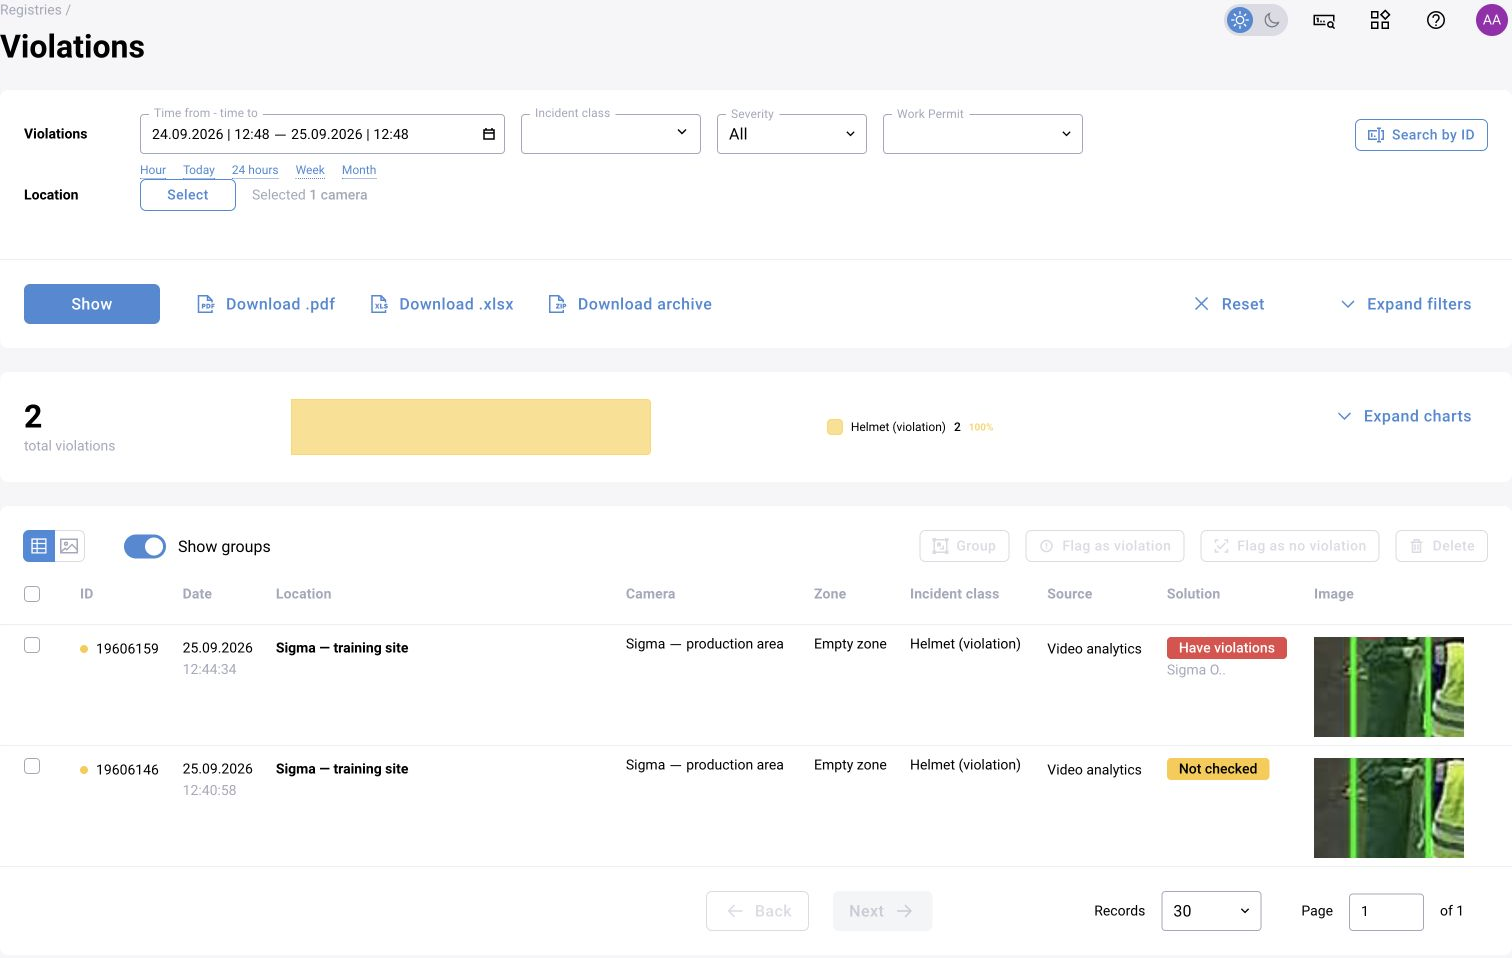Screen dimensions: 1512x958
Task: Set time range to Week
Action: 310,170
